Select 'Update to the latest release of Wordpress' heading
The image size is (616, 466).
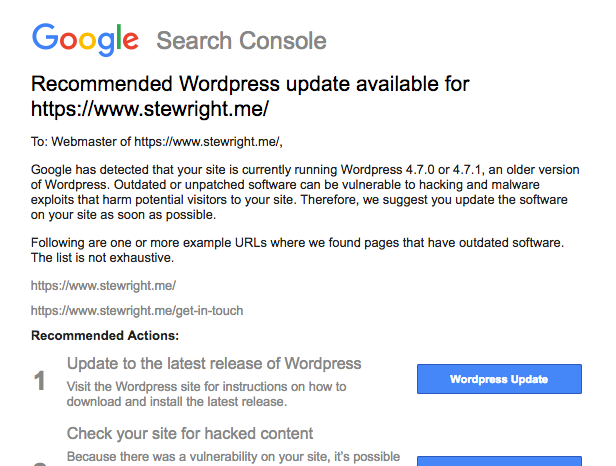click(214, 364)
